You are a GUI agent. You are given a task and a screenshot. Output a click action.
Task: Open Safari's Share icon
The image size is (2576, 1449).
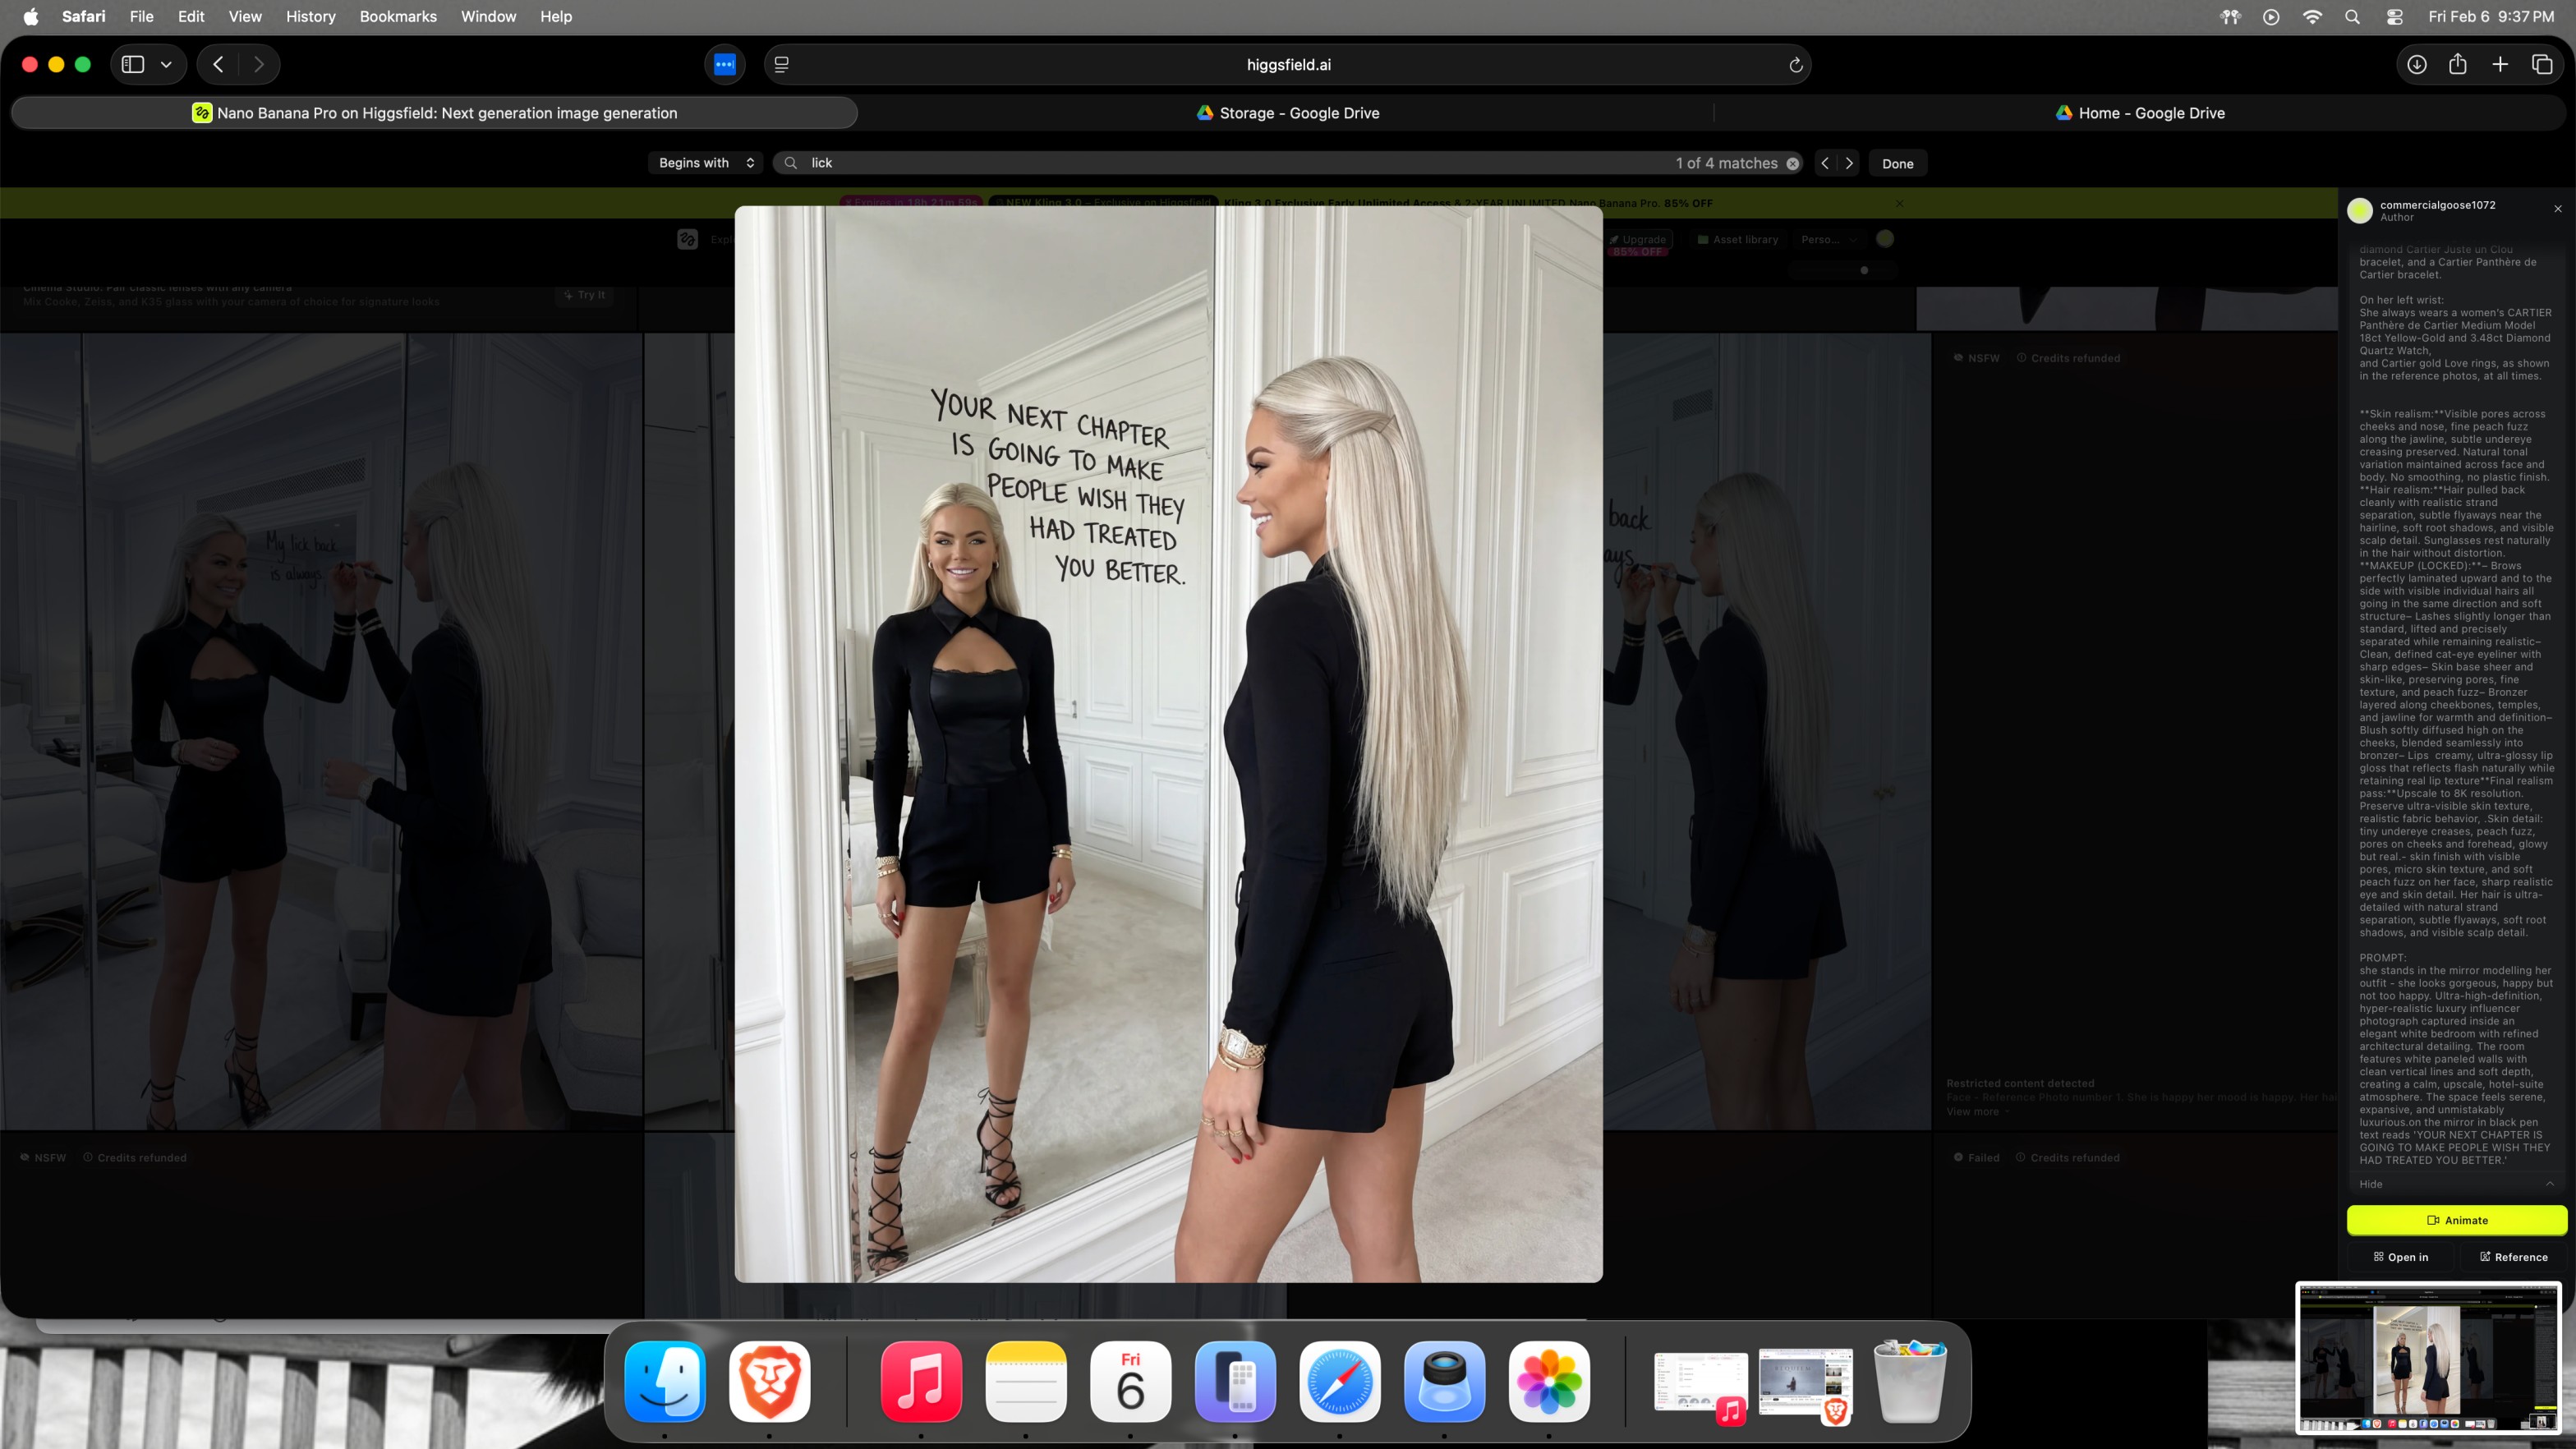(x=2457, y=65)
